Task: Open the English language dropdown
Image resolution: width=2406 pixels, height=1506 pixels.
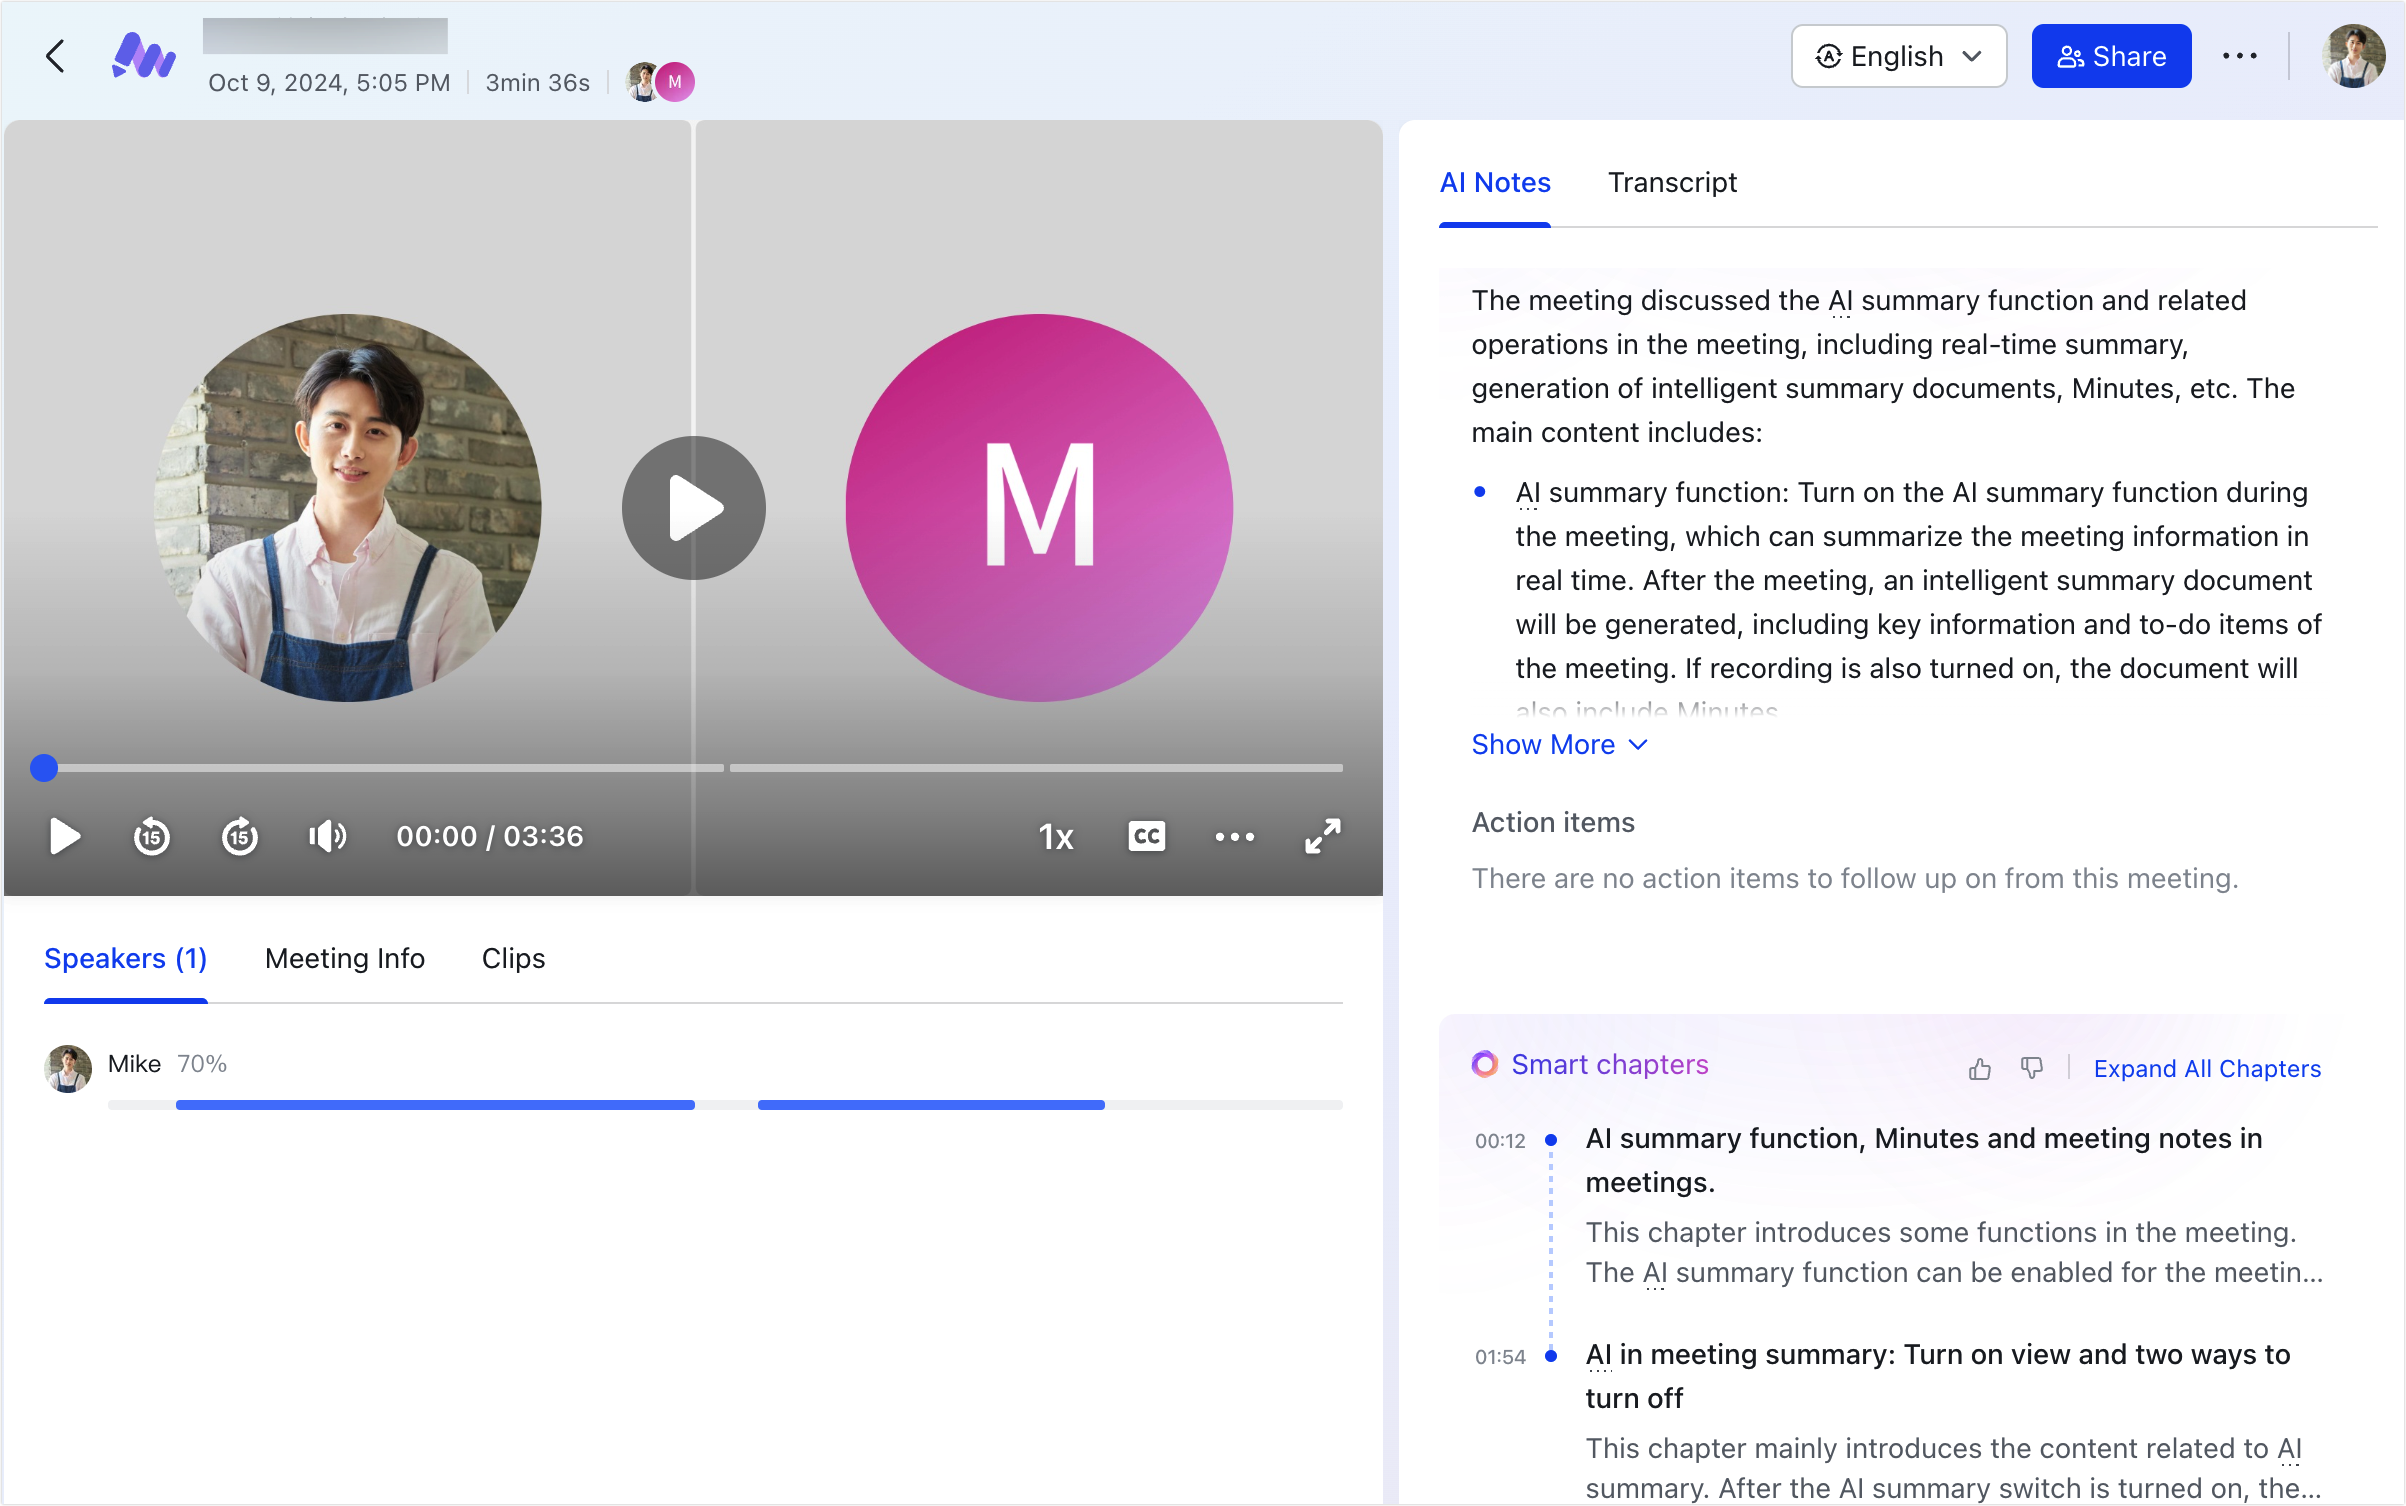Action: point(1897,56)
